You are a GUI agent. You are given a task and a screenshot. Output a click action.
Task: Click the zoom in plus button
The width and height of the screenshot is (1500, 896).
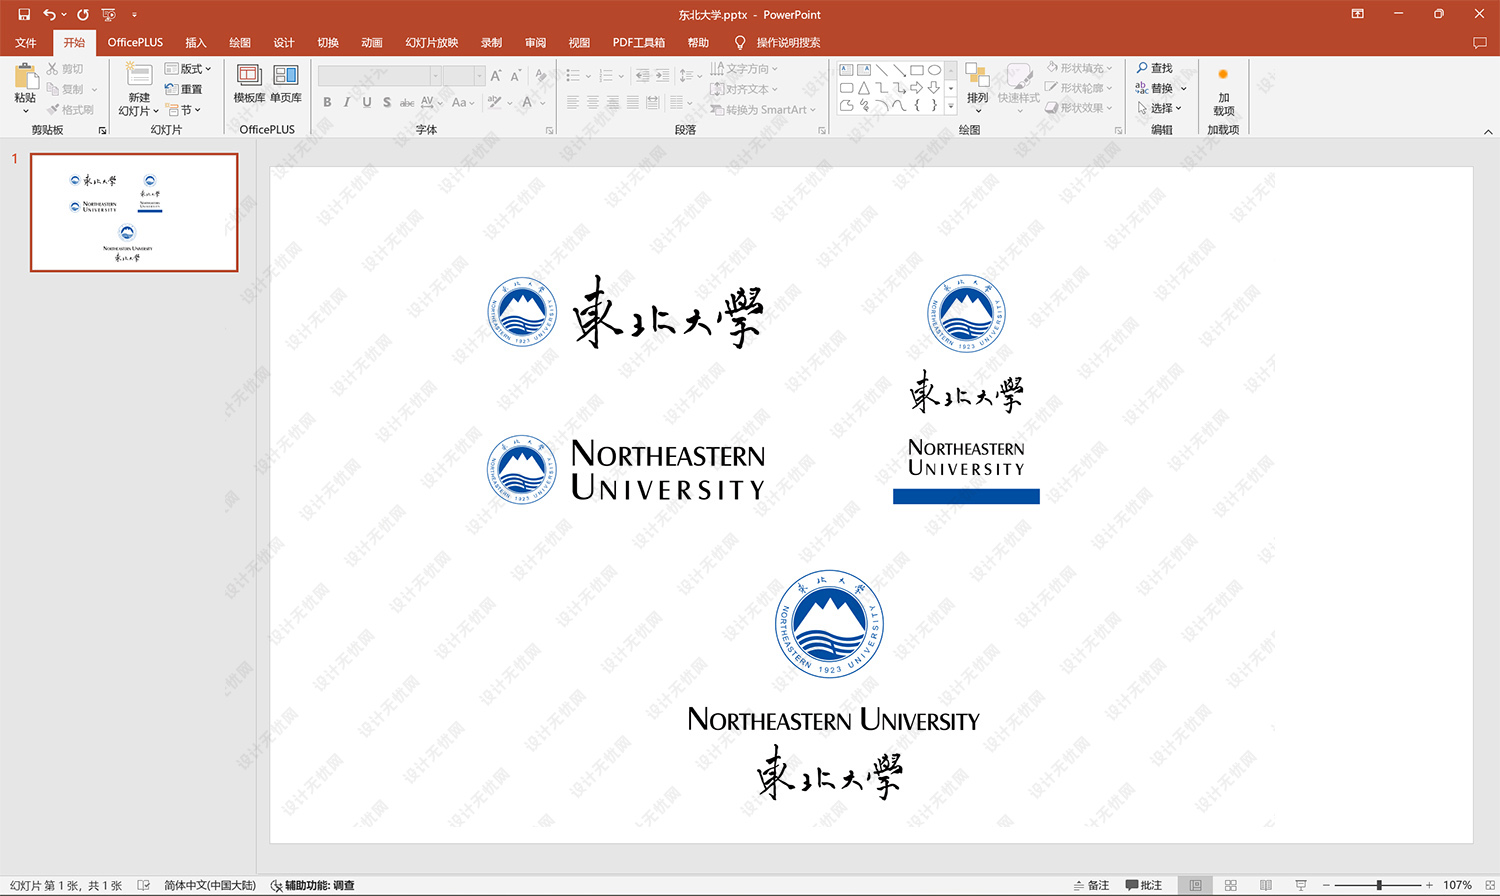click(x=1429, y=885)
